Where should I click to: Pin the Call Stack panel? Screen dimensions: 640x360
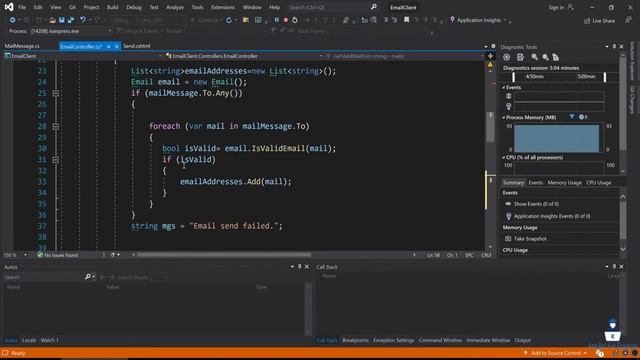(x=614, y=267)
